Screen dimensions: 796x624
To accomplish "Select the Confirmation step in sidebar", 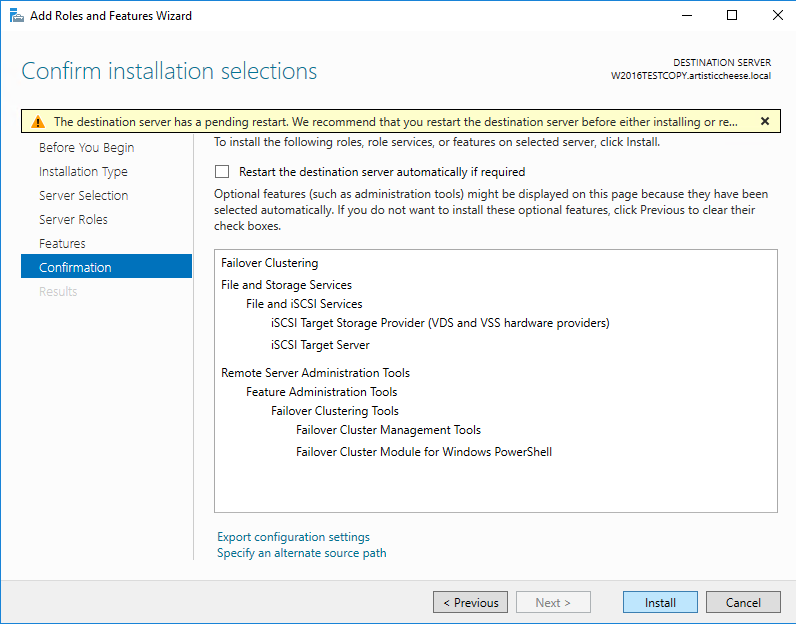I will [75, 268].
